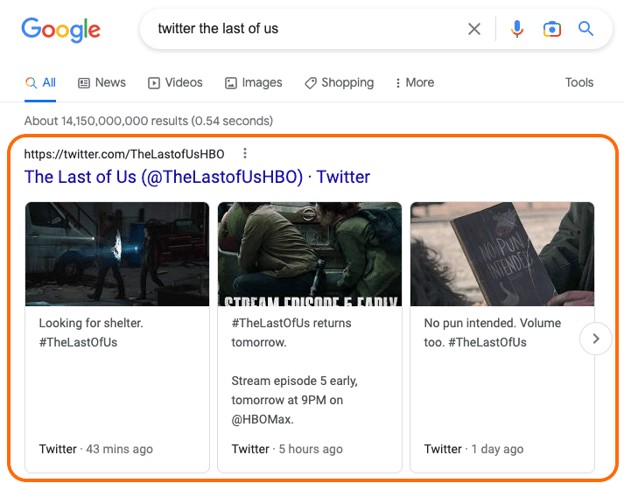This screenshot has width=624, height=483.
Task: Click the 'Twitter · 43 mins ago' label
Action: pos(96,449)
